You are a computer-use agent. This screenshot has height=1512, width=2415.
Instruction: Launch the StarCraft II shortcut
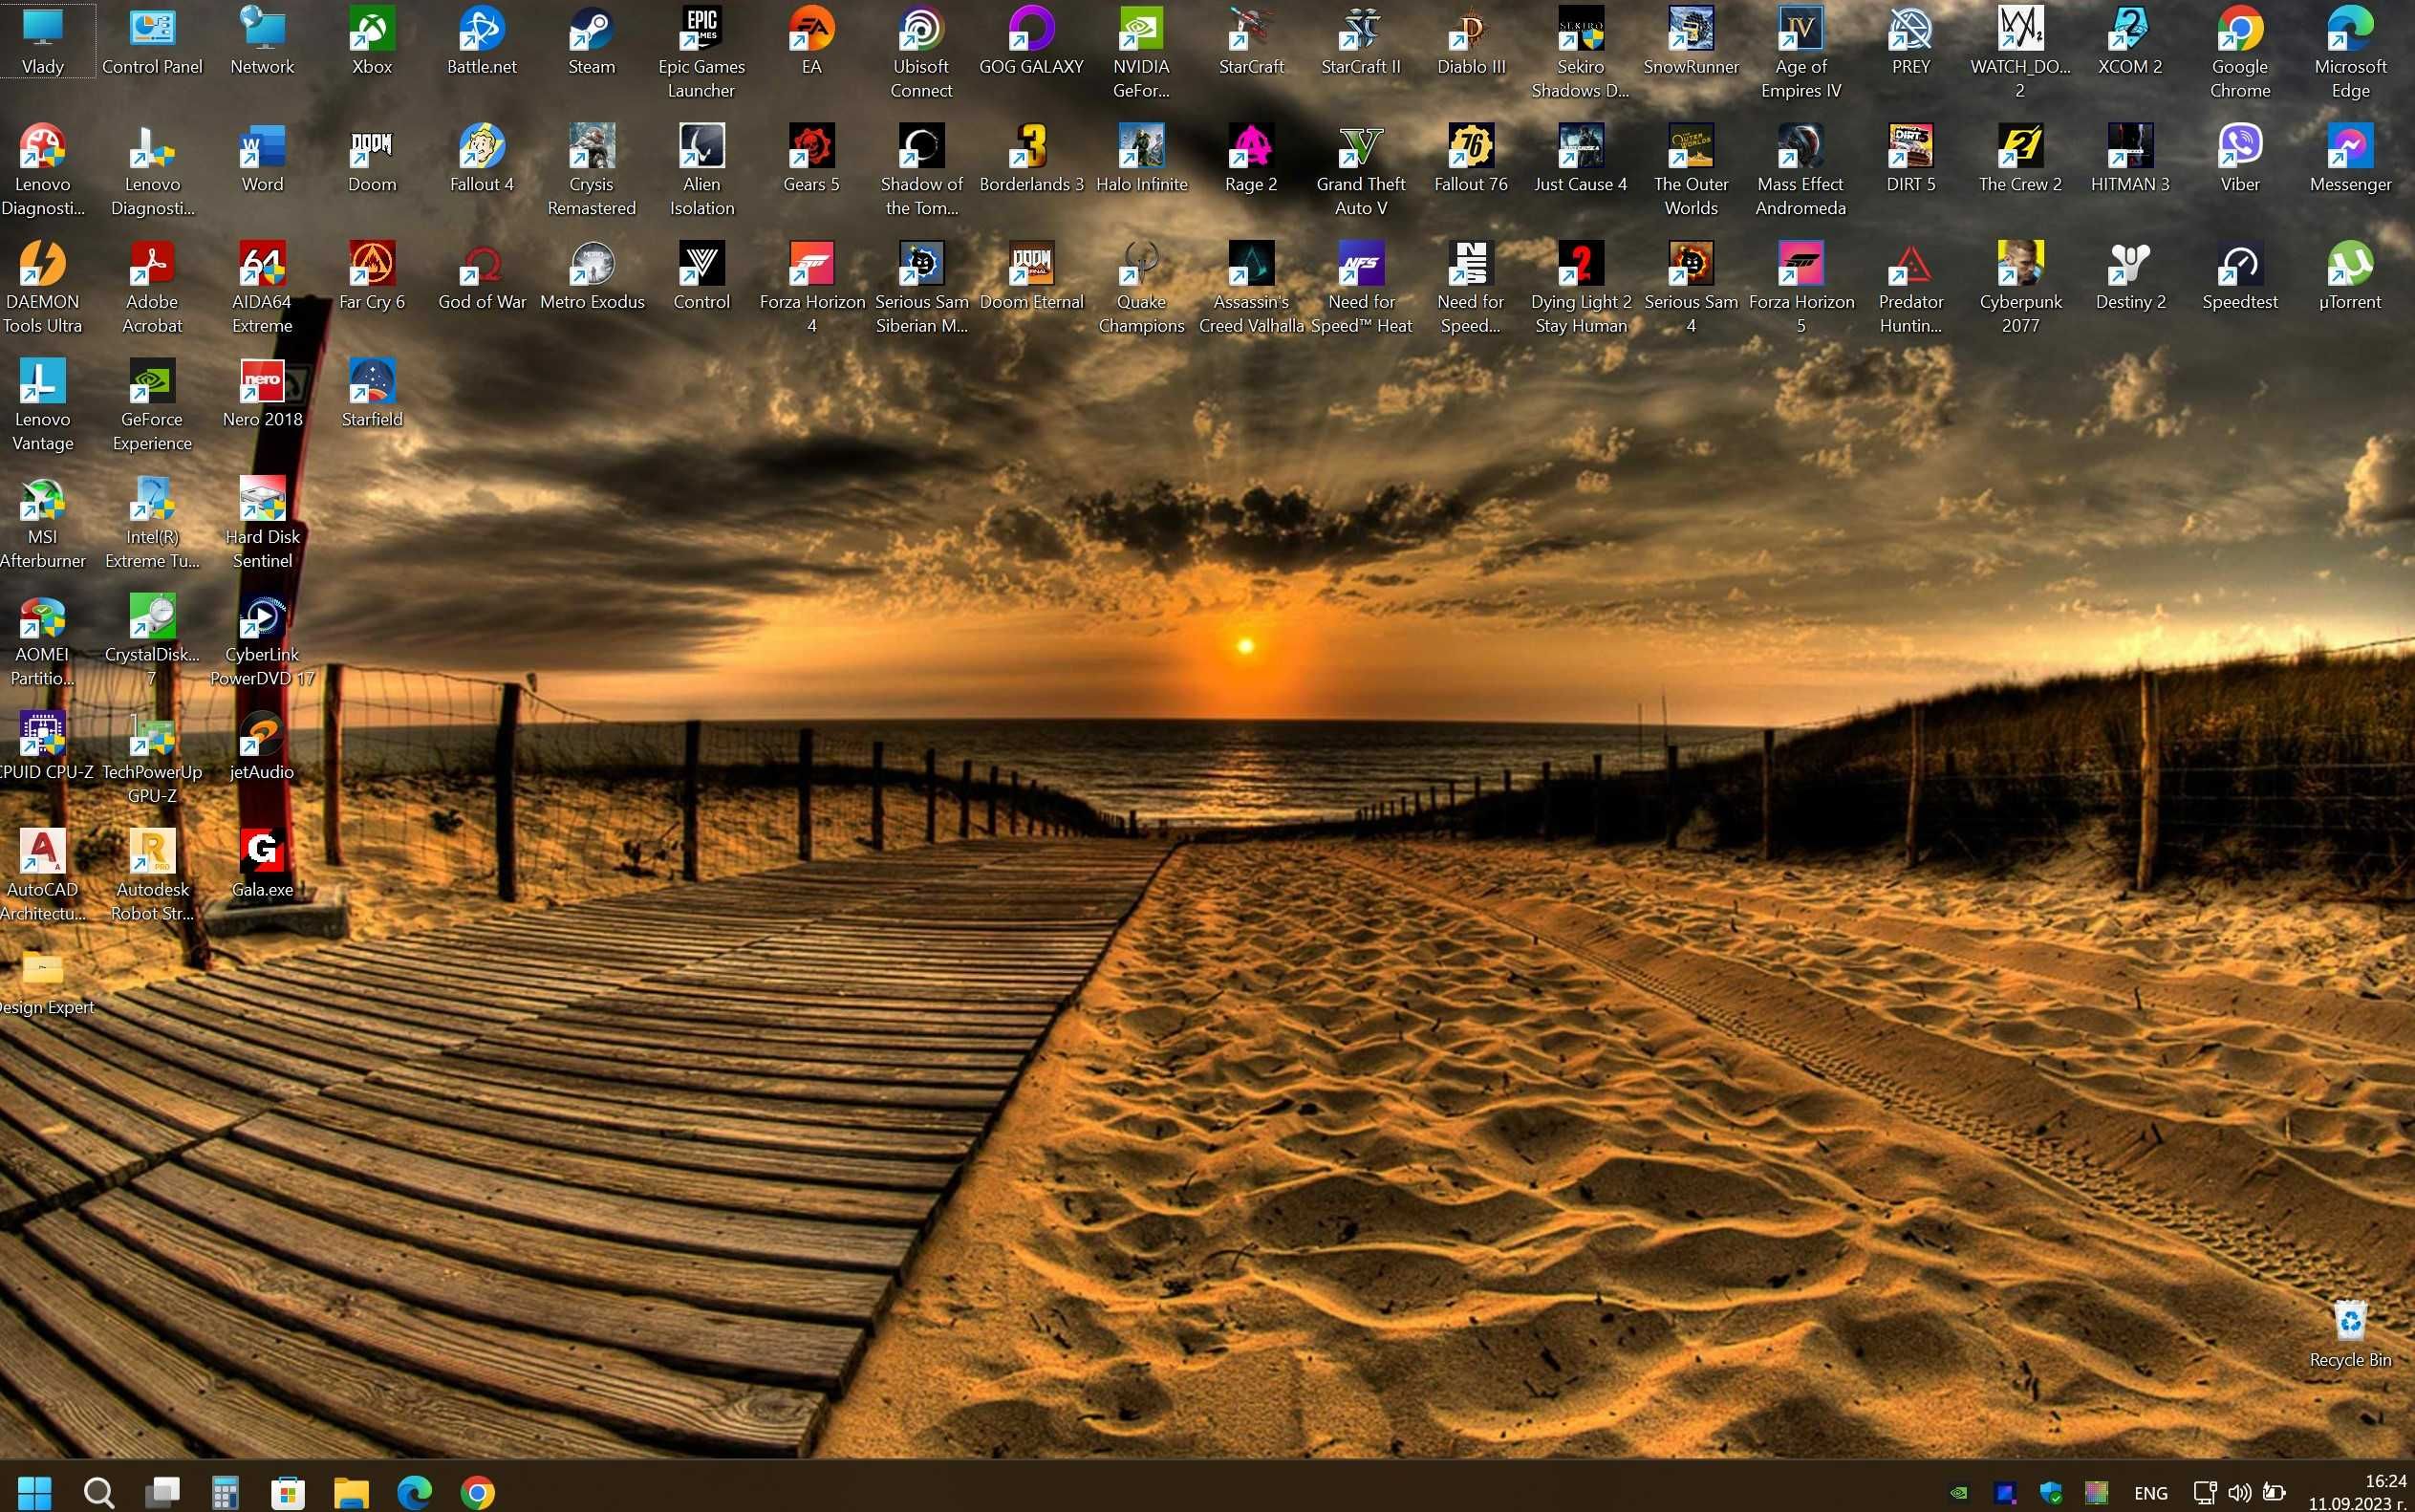[1361, 42]
